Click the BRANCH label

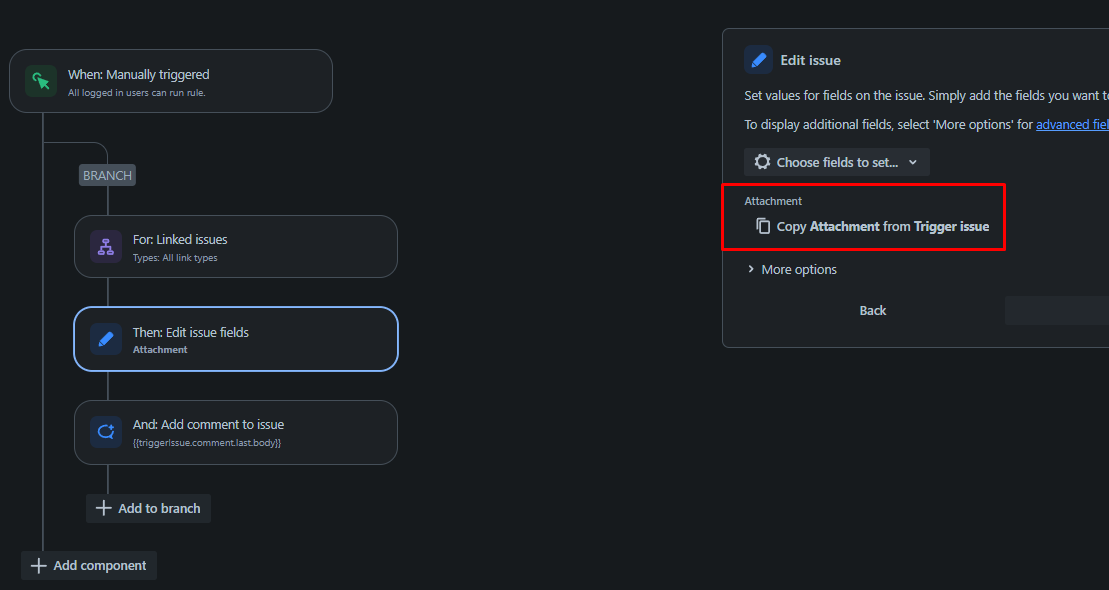point(106,175)
